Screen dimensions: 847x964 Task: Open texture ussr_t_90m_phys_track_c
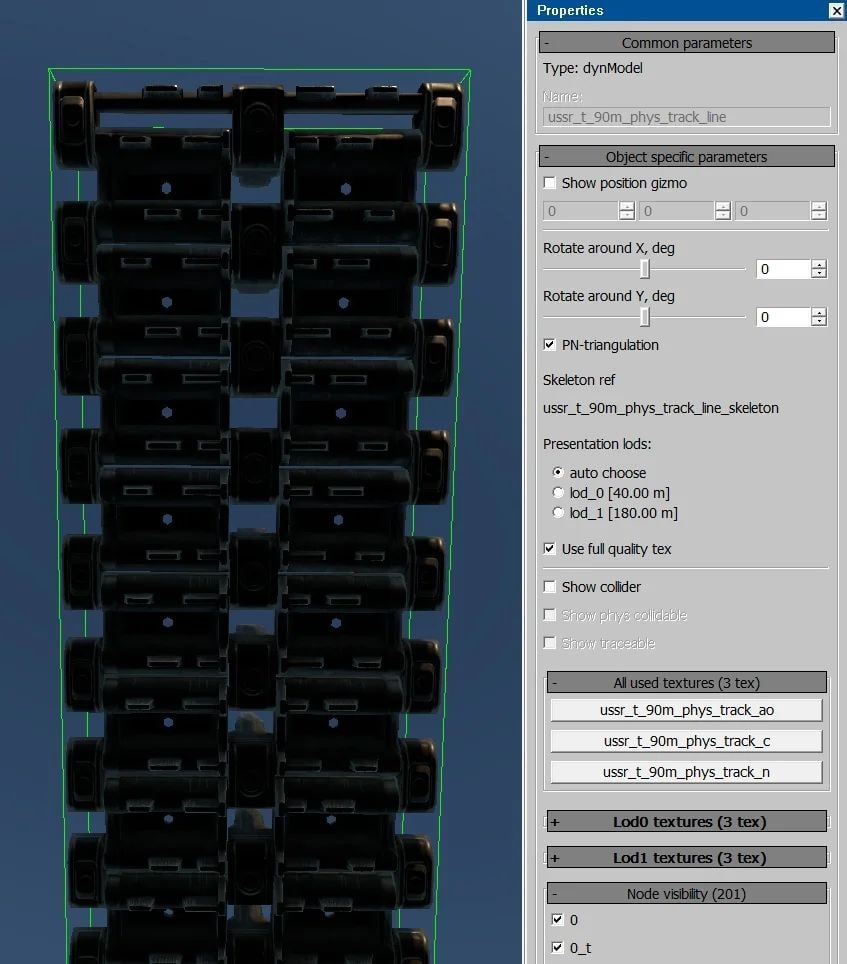(x=686, y=741)
